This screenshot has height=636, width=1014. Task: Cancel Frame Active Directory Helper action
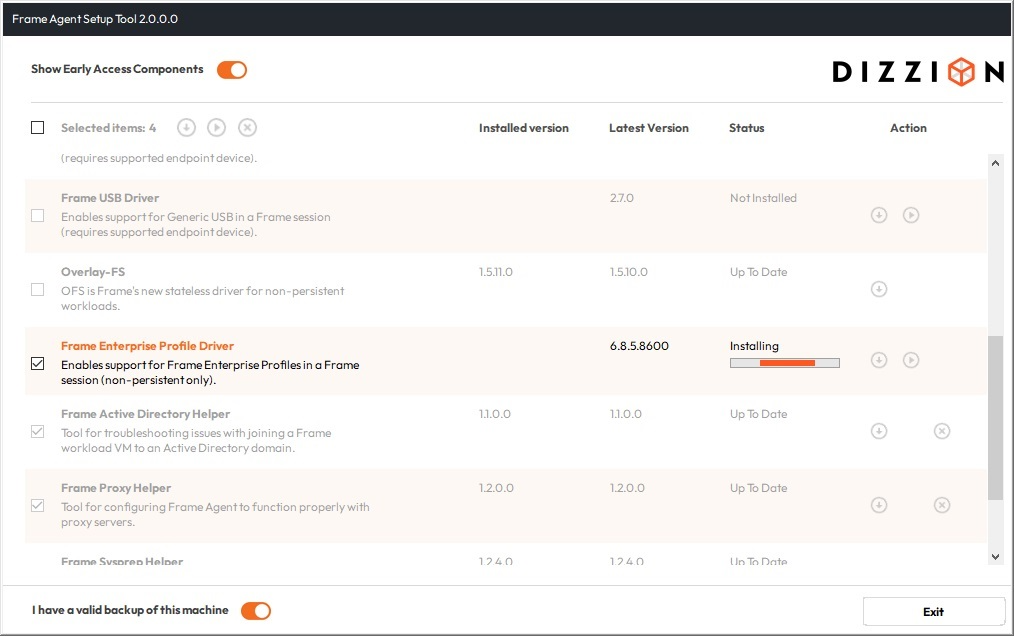(x=942, y=431)
